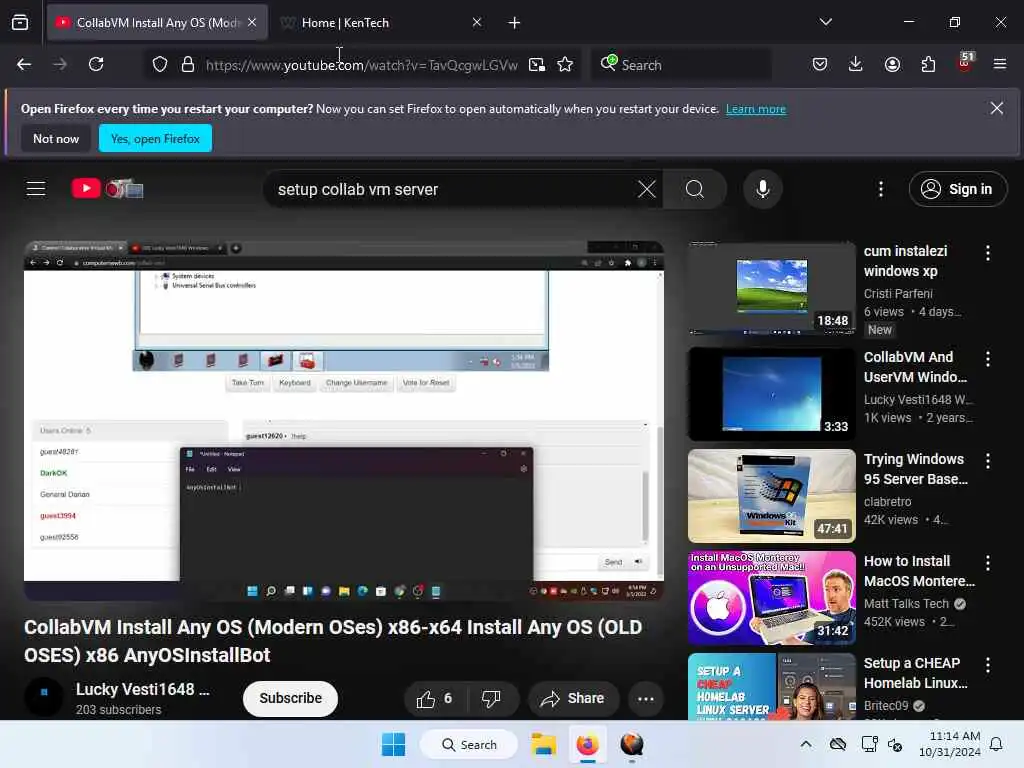Like the video with thumbs up
1024x768 pixels.
(x=435, y=699)
